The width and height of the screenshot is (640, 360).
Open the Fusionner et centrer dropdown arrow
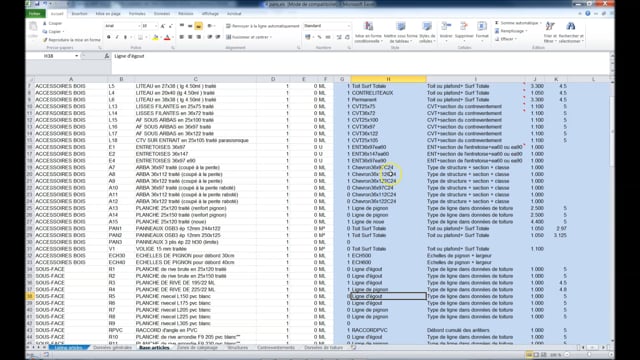(271, 37)
